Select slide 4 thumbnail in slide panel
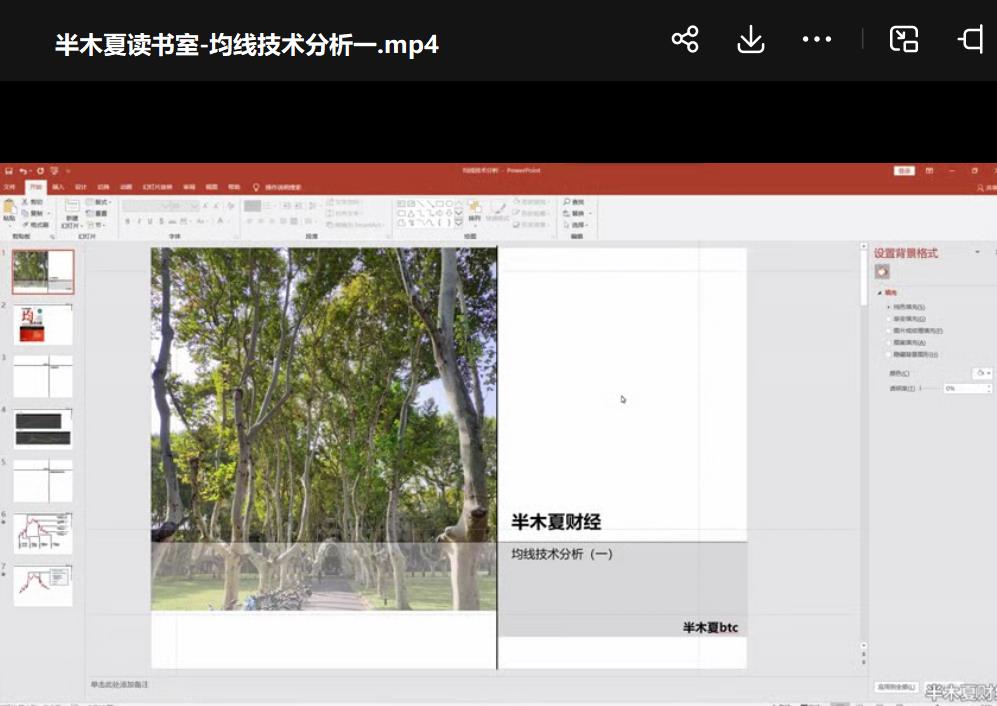Screen dimensions: 997x706 42,429
